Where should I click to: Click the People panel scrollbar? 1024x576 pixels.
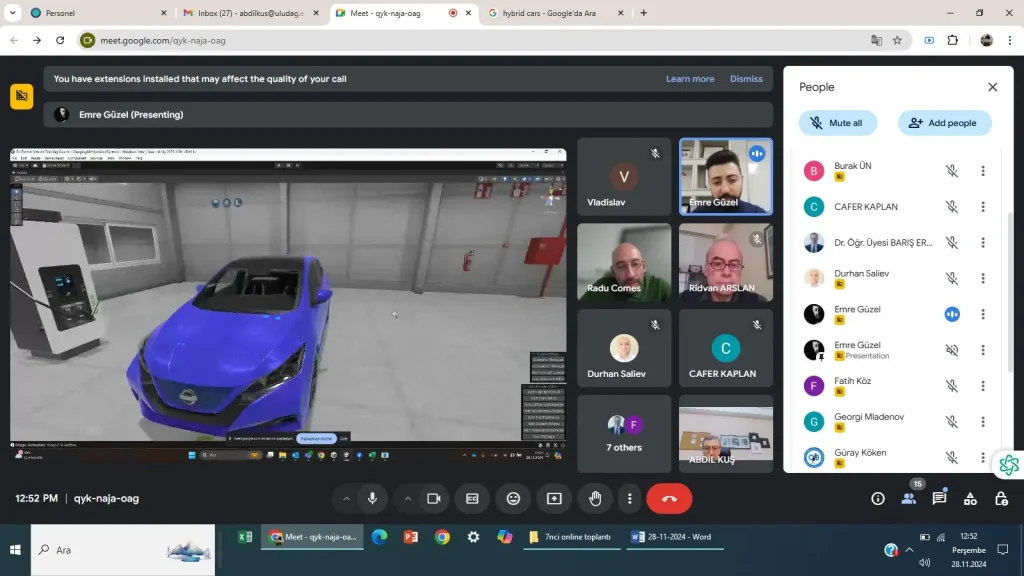click(x=1012, y=250)
